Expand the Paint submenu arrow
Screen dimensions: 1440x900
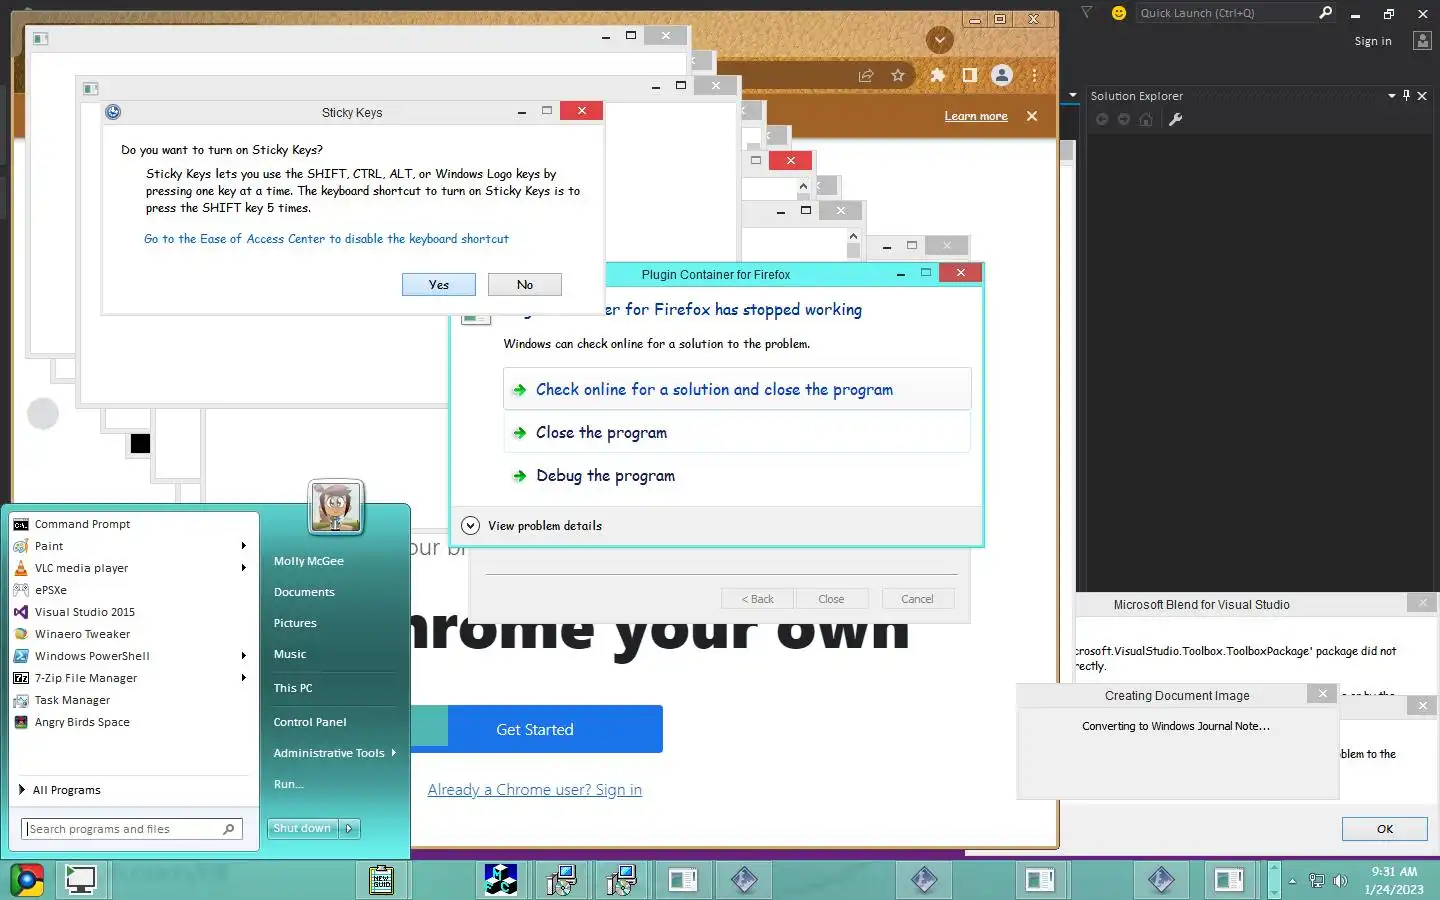(243, 546)
